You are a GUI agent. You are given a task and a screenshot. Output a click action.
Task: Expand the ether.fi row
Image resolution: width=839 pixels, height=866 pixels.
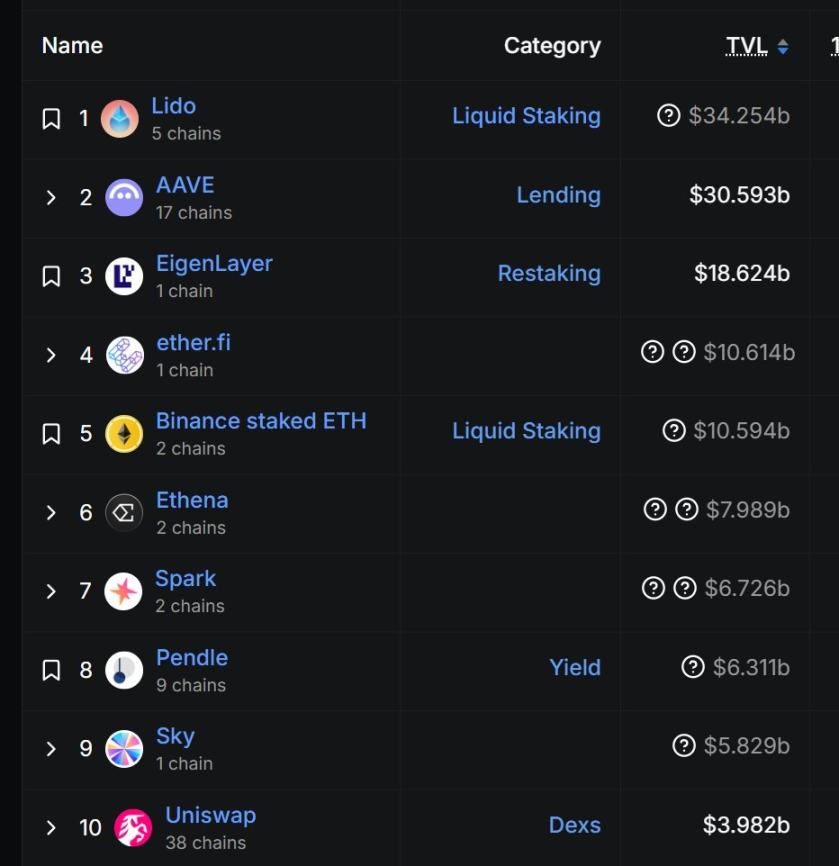[51, 355]
